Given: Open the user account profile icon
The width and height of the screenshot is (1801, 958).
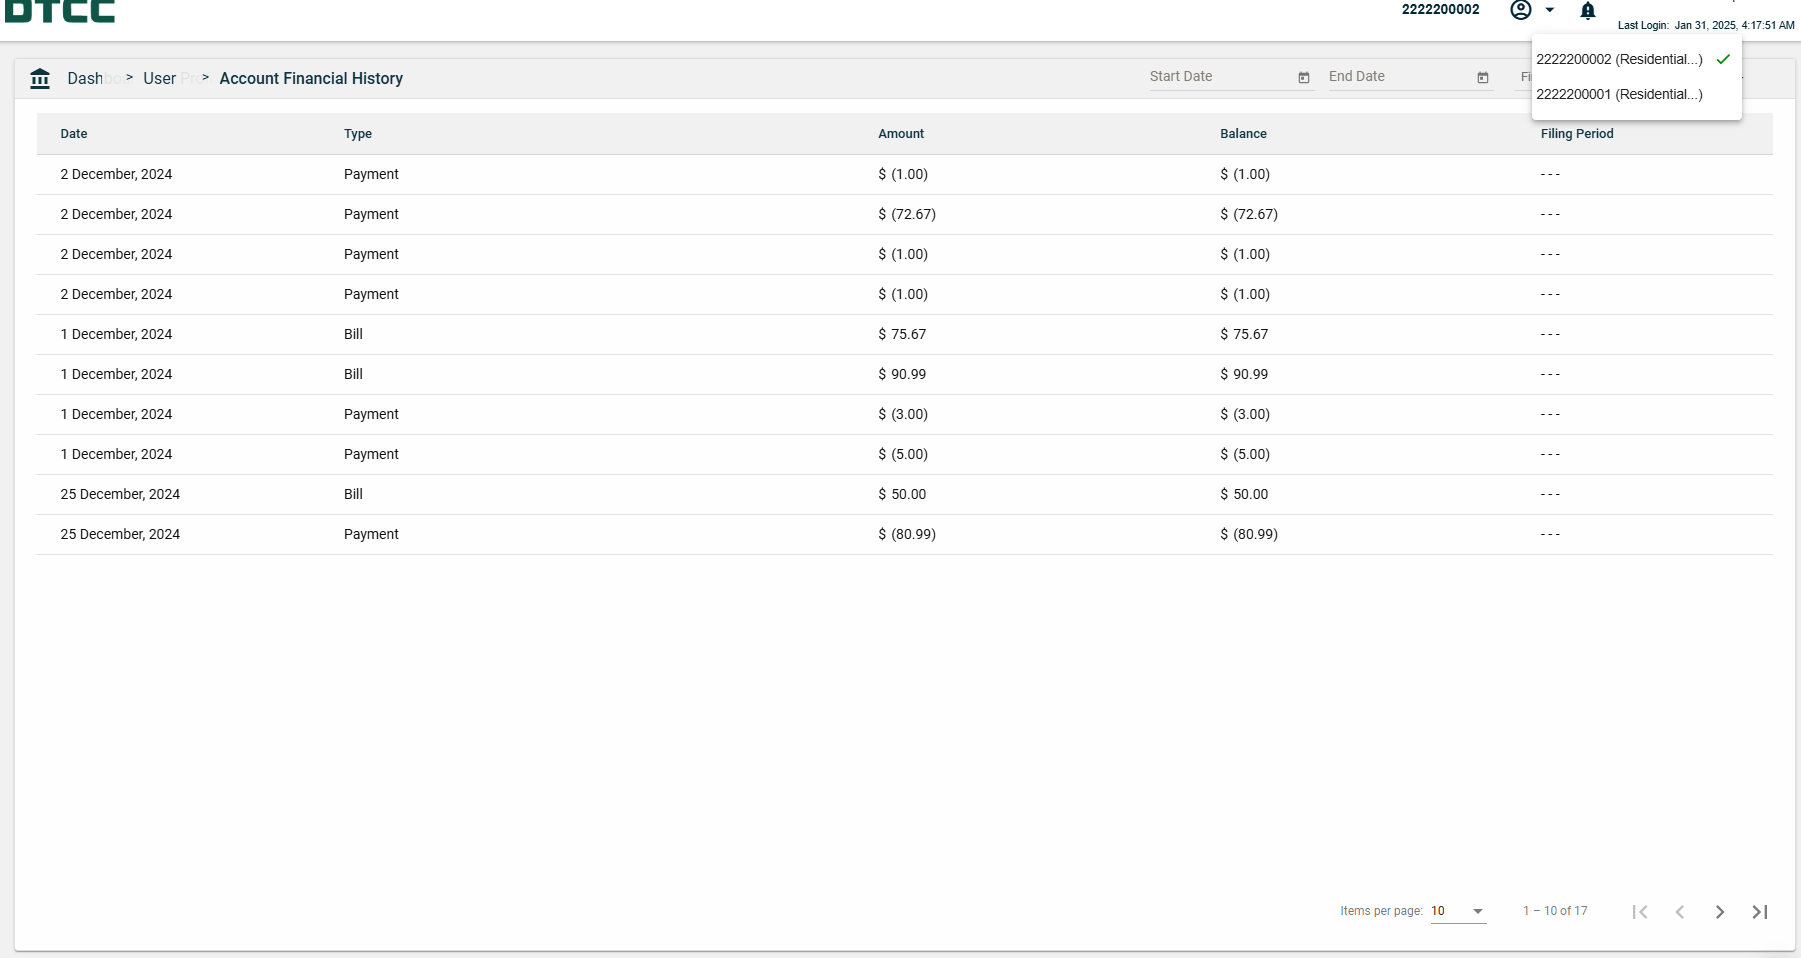Looking at the screenshot, I should (1520, 10).
